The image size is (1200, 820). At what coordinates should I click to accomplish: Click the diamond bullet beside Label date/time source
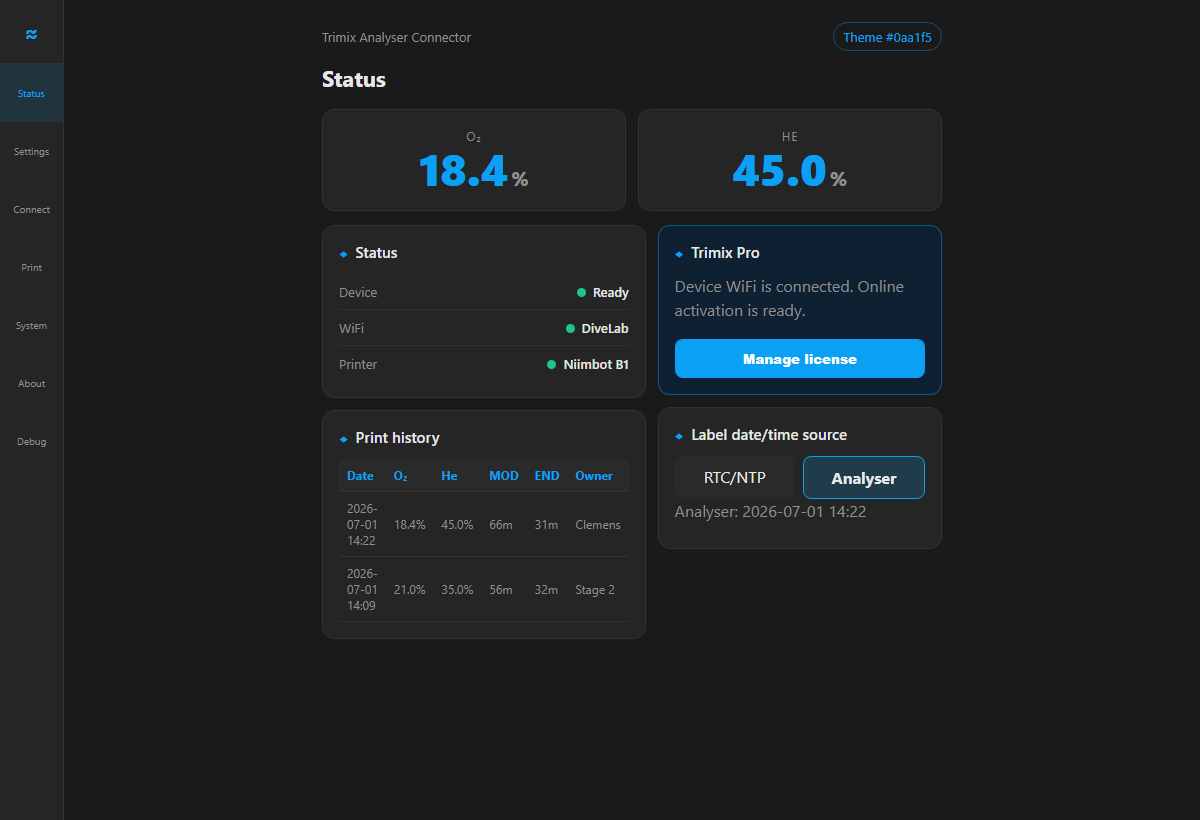[x=679, y=436]
